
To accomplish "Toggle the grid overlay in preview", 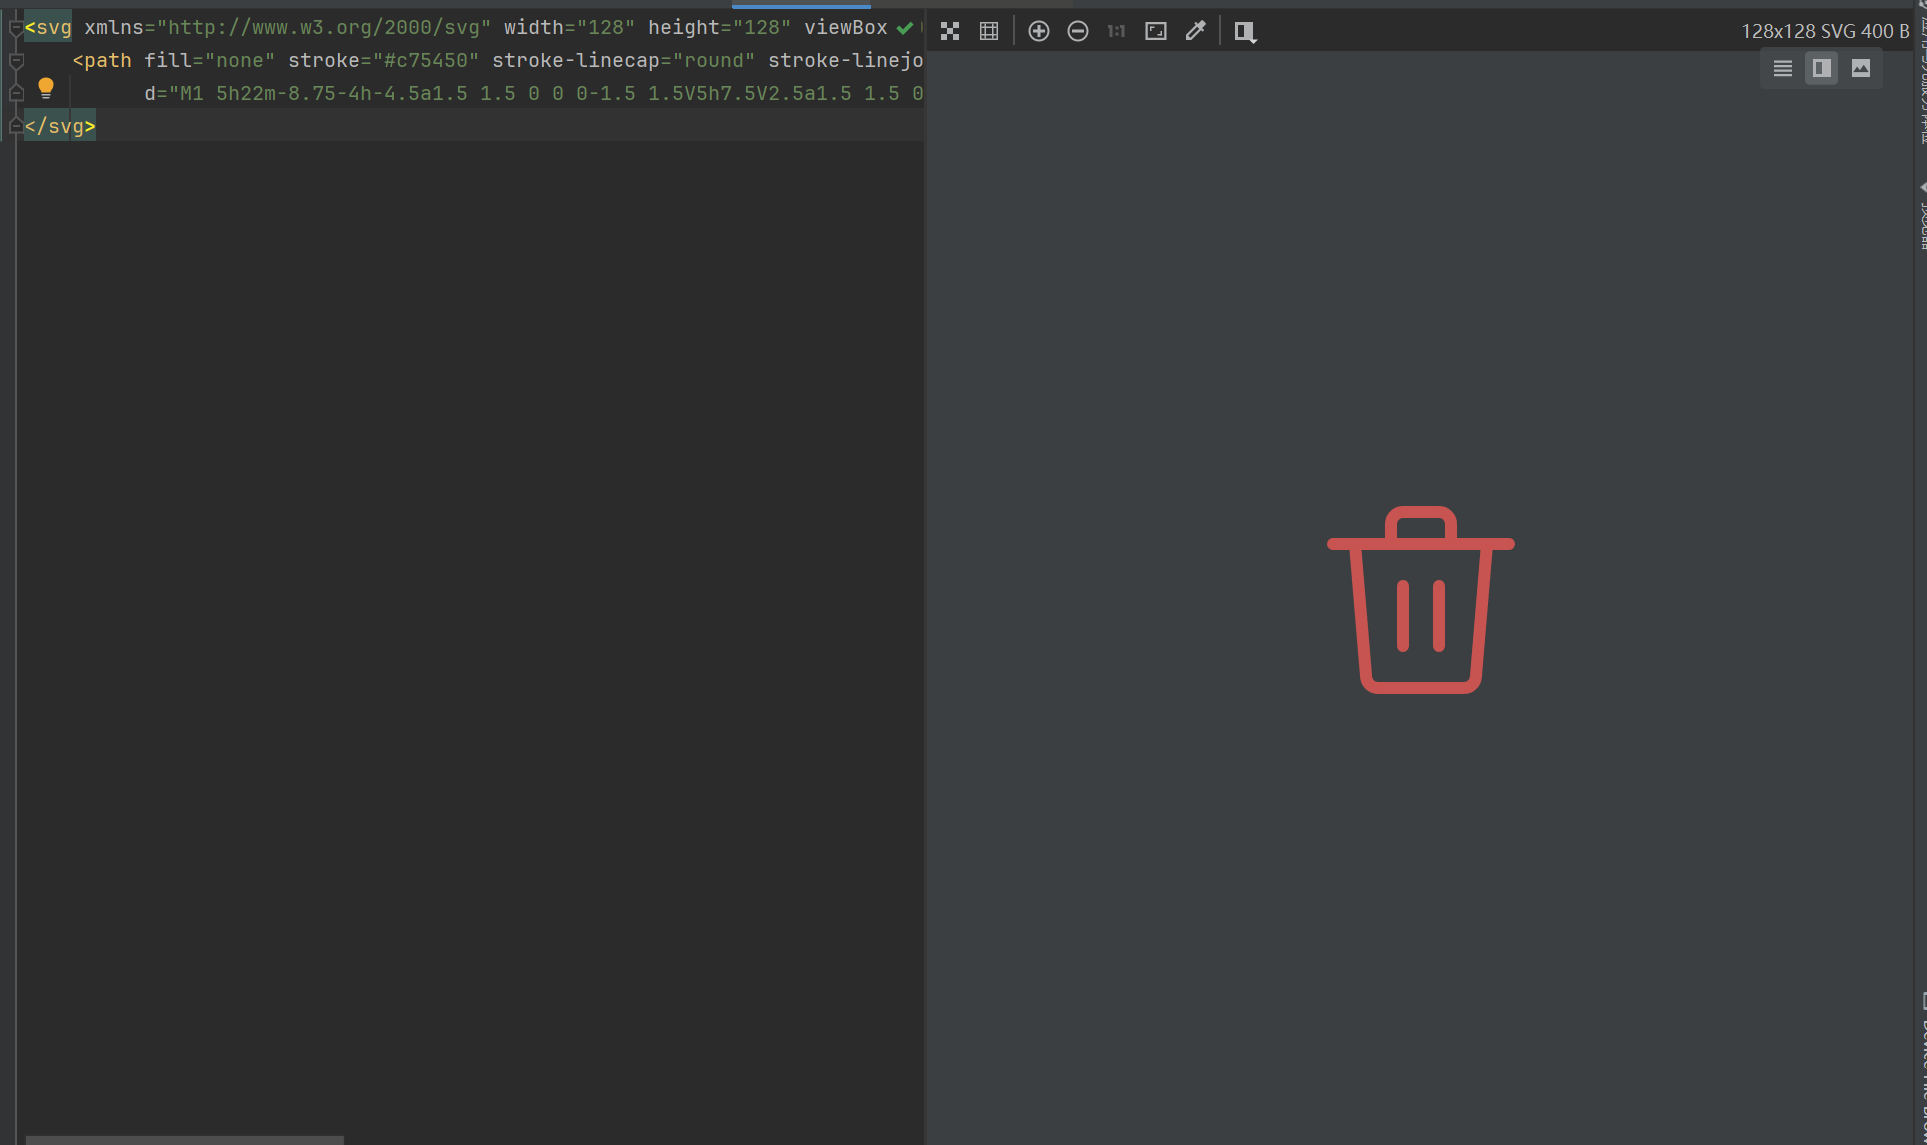I will [x=989, y=31].
